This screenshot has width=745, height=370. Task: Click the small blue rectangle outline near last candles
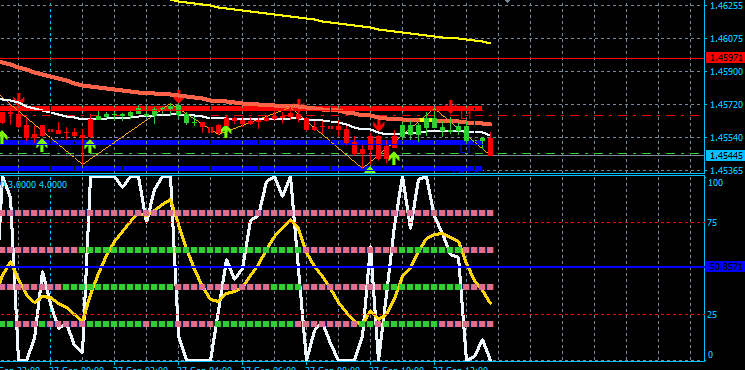point(465,148)
